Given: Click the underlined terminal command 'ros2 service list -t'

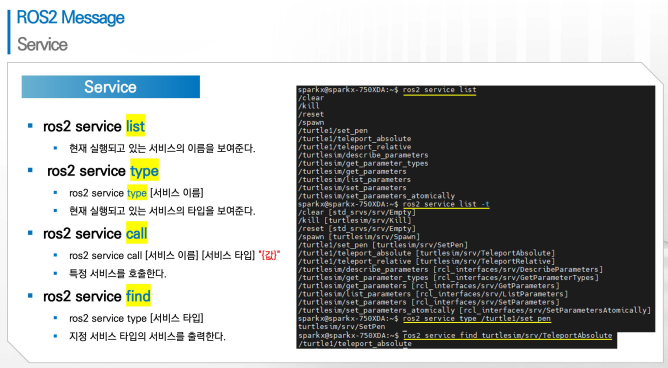Looking at the screenshot, I should pyautogui.click(x=446, y=204).
